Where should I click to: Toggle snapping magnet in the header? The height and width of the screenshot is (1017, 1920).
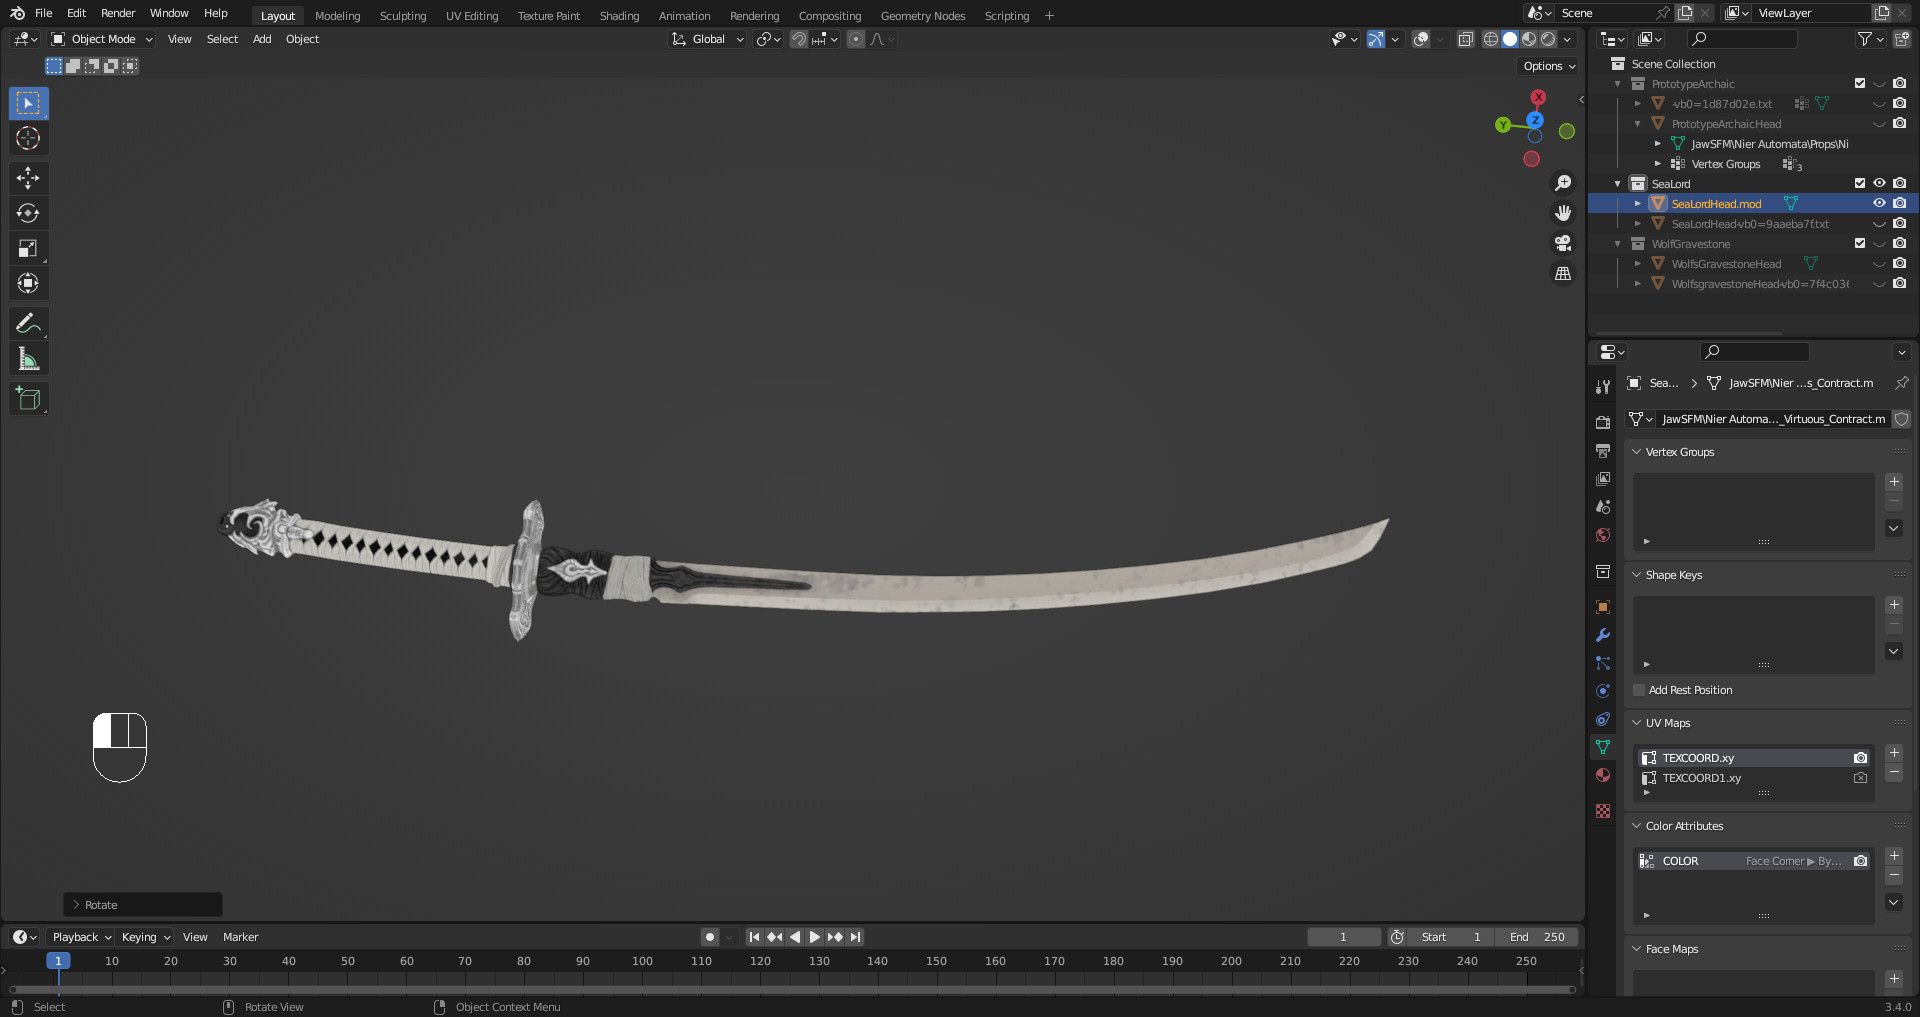click(x=799, y=39)
